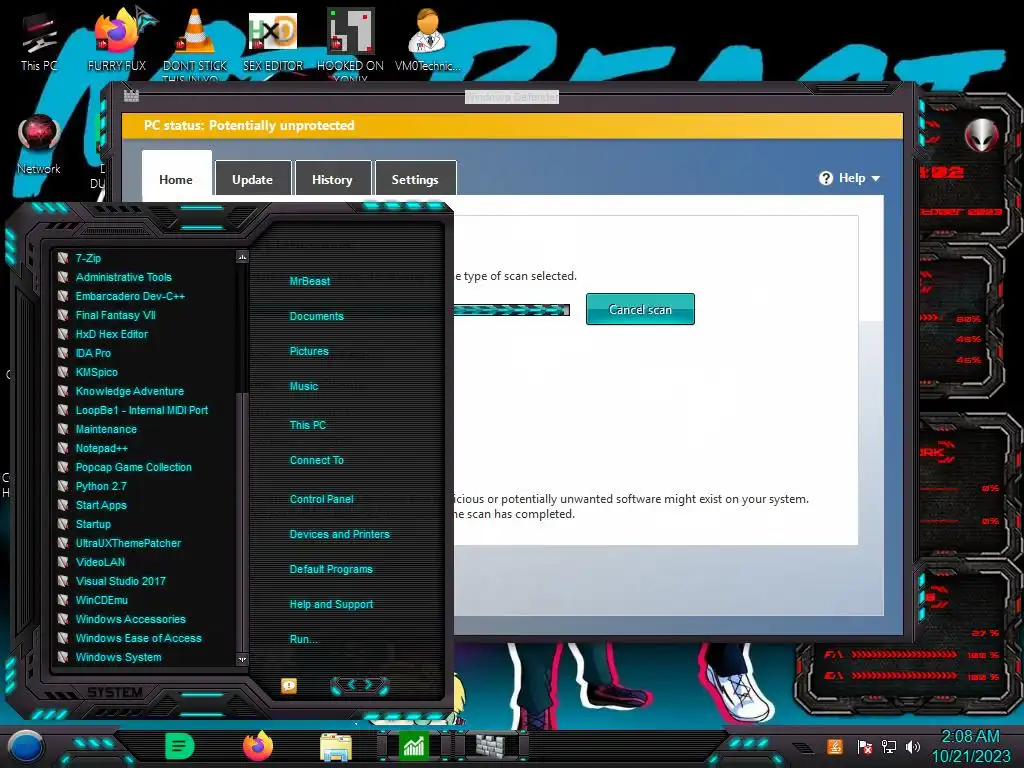The height and width of the screenshot is (768, 1024).
Task: Open File Explorer from the taskbar
Action: point(336,747)
